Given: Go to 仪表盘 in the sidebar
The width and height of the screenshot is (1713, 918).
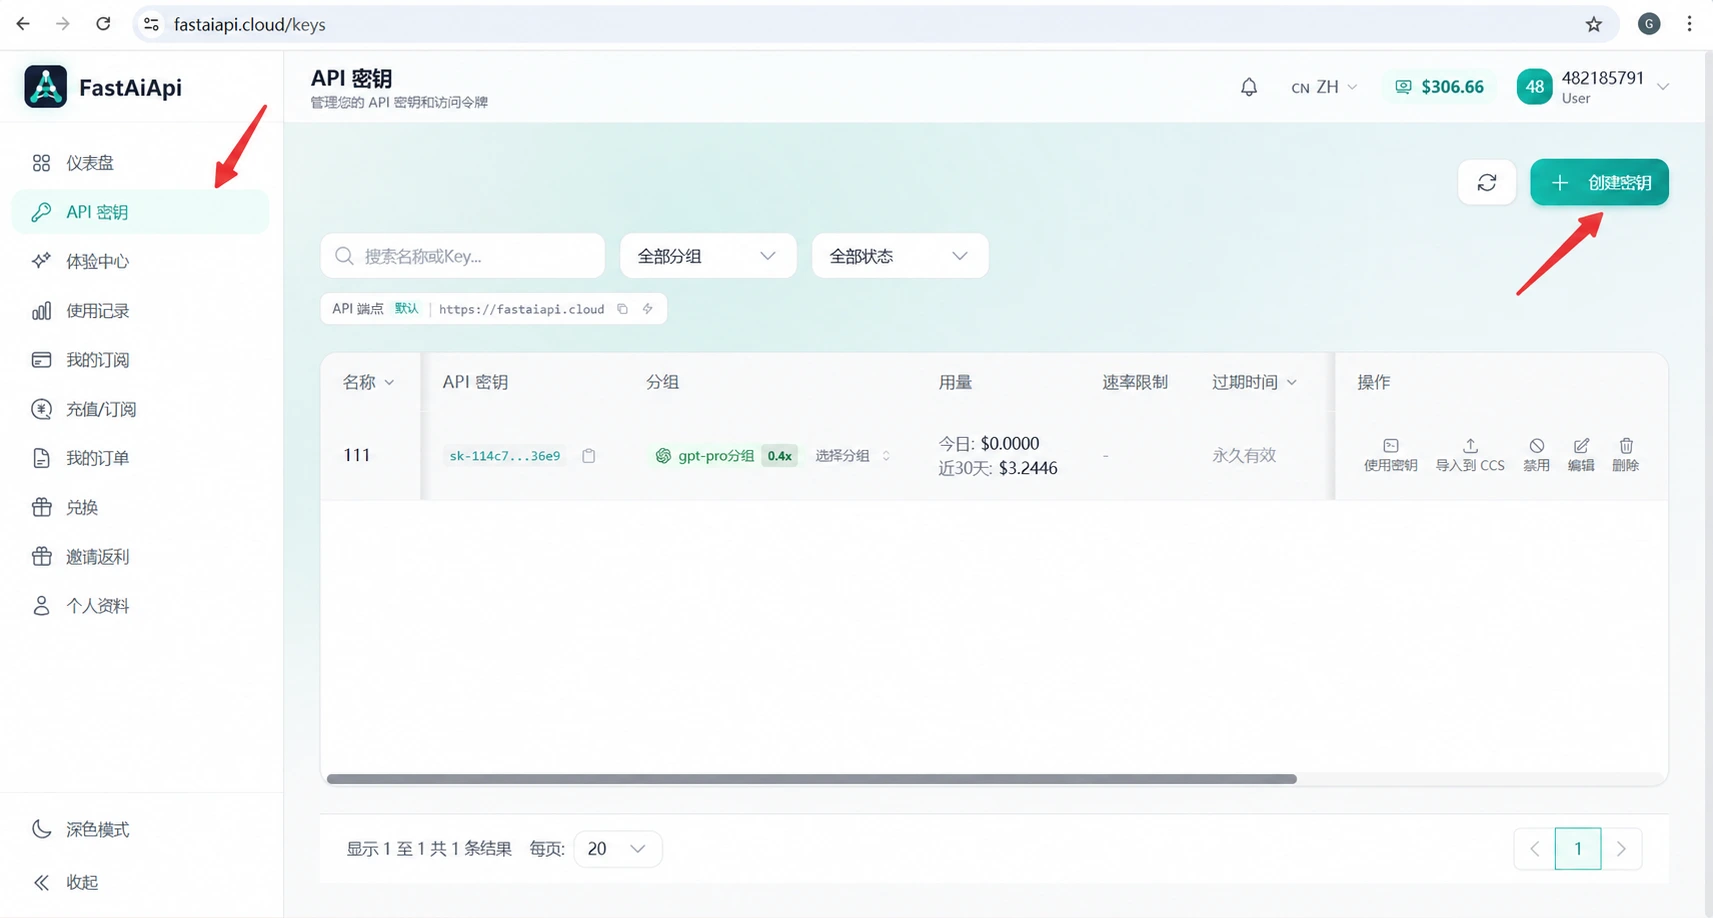Looking at the screenshot, I should (140, 163).
